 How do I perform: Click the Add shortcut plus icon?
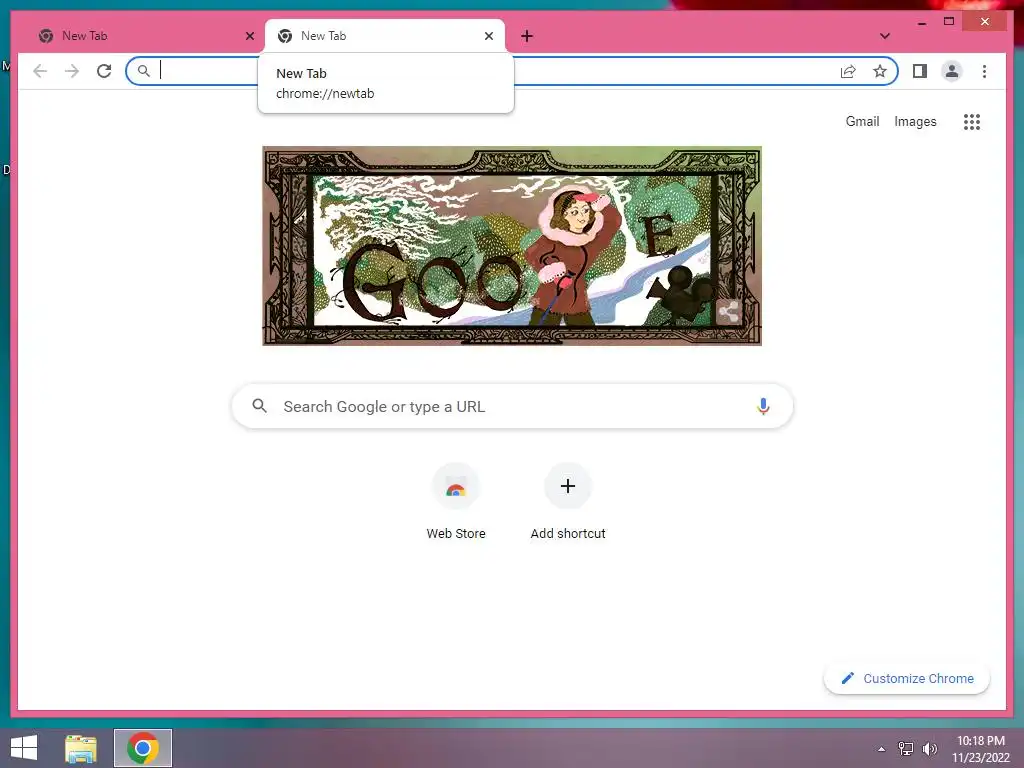click(568, 487)
